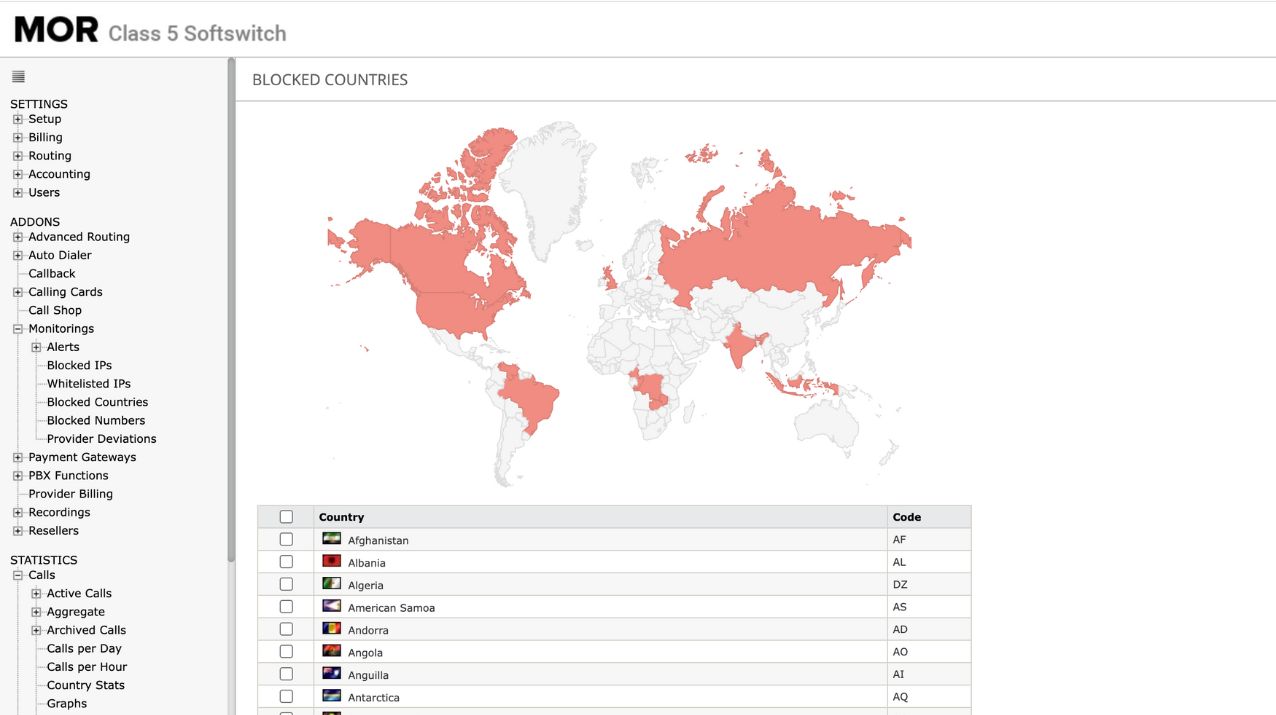Open the Call Shop link
The width and height of the screenshot is (1276, 715).
pos(55,310)
